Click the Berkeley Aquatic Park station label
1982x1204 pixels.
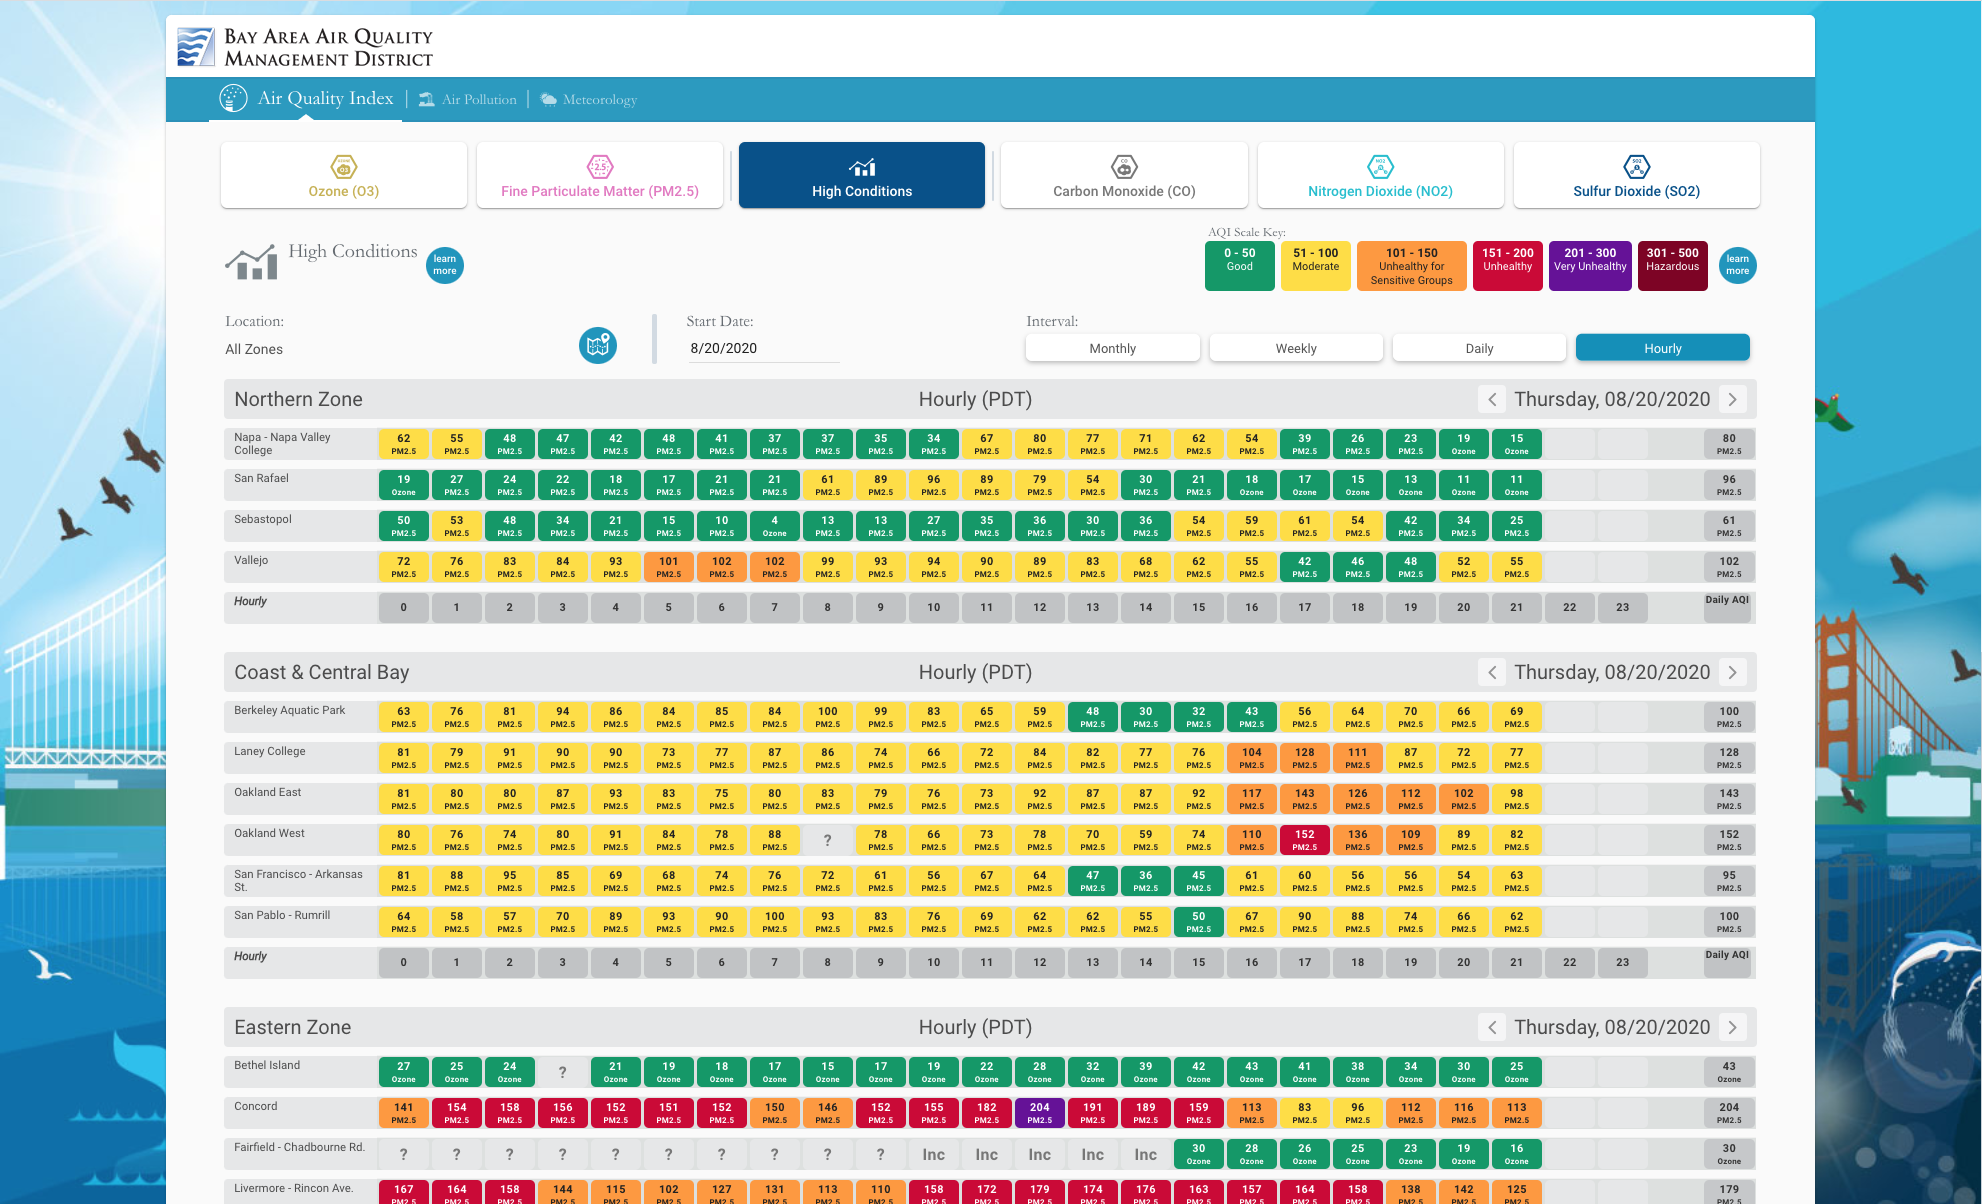(x=290, y=711)
